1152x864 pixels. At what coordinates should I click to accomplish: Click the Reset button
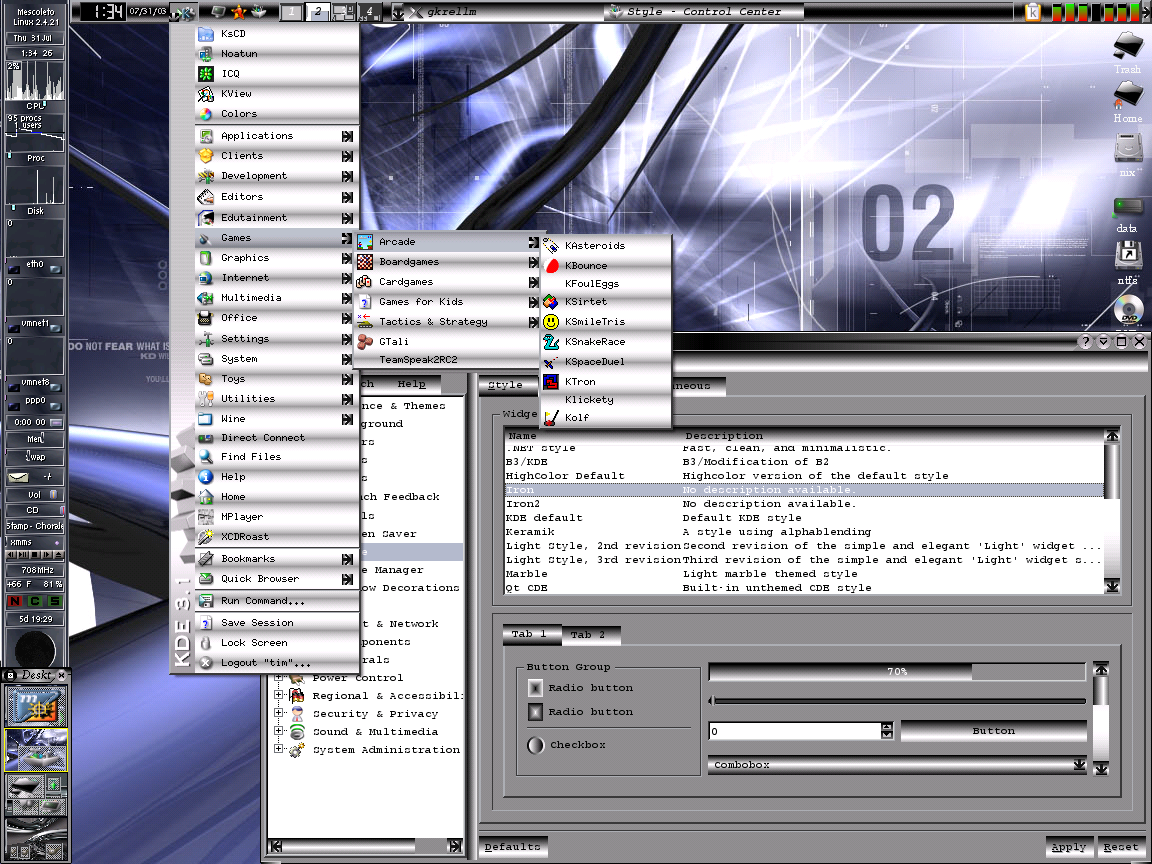pos(1120,847)
